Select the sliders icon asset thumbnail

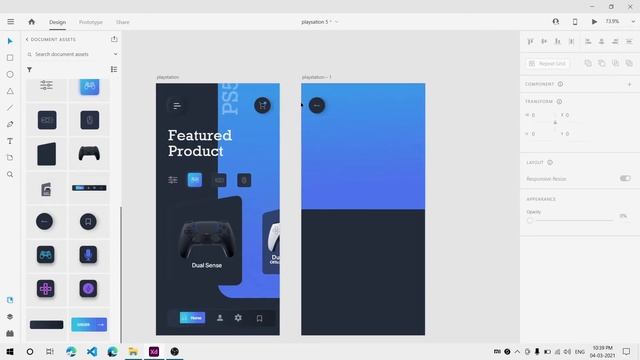click(46, 85)
